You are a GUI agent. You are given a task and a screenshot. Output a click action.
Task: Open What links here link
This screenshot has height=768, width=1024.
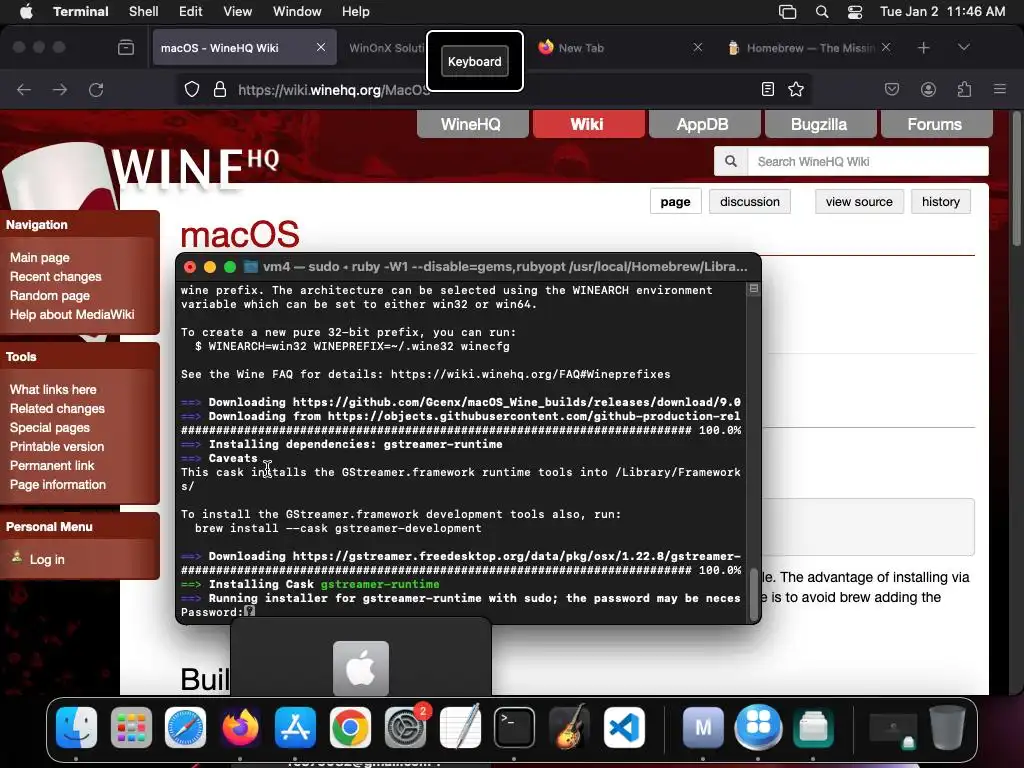[53, 389]
